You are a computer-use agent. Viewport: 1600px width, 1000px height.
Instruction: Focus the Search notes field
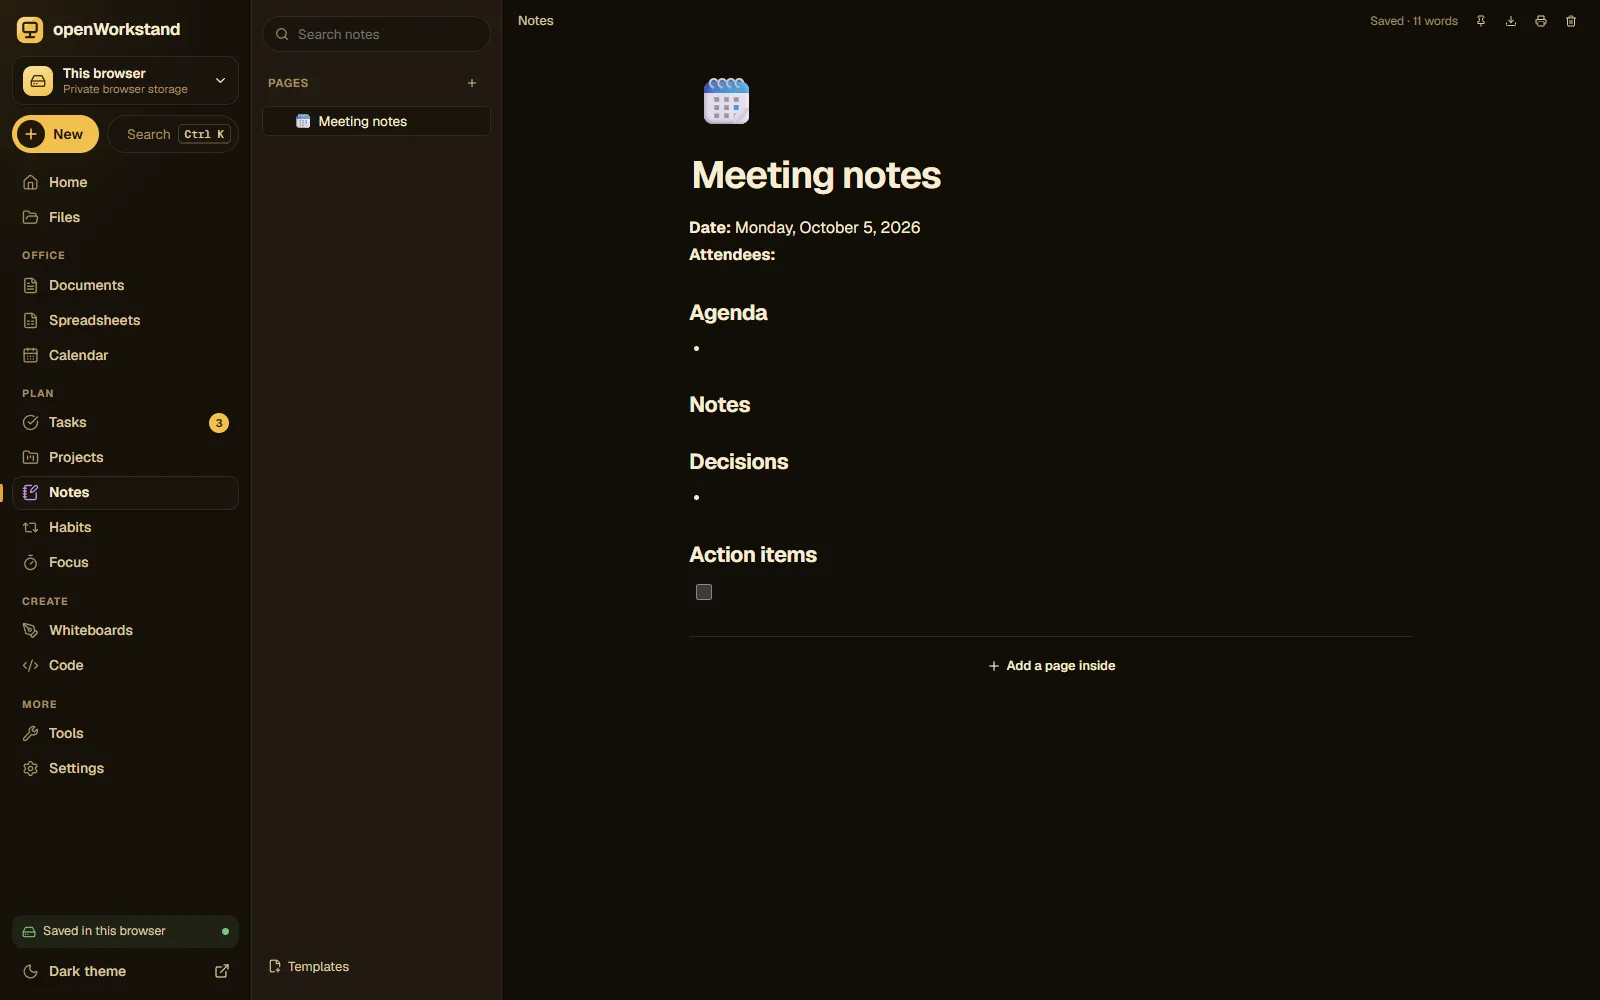pos(376,34)
